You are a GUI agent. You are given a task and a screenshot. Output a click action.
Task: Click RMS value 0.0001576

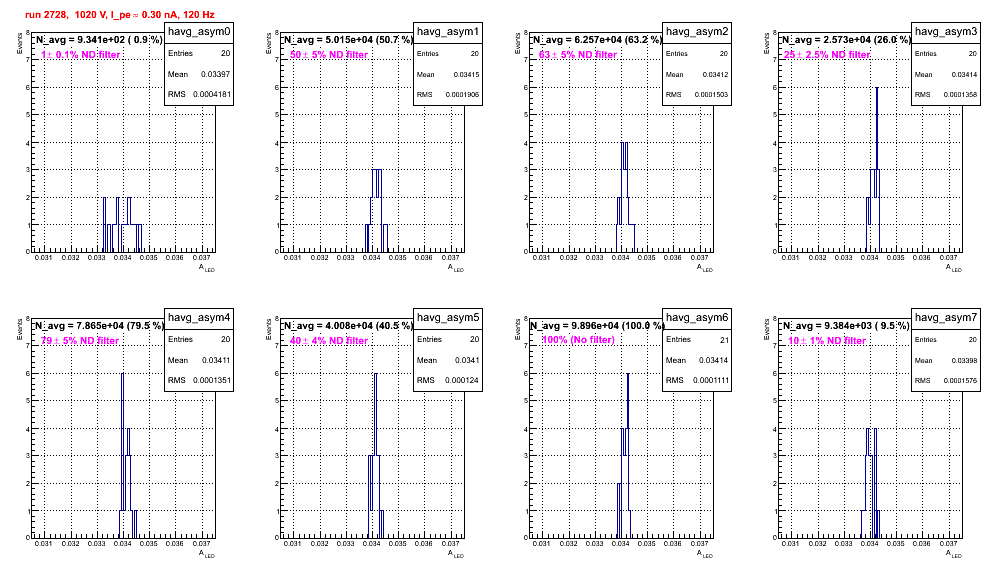959,381
